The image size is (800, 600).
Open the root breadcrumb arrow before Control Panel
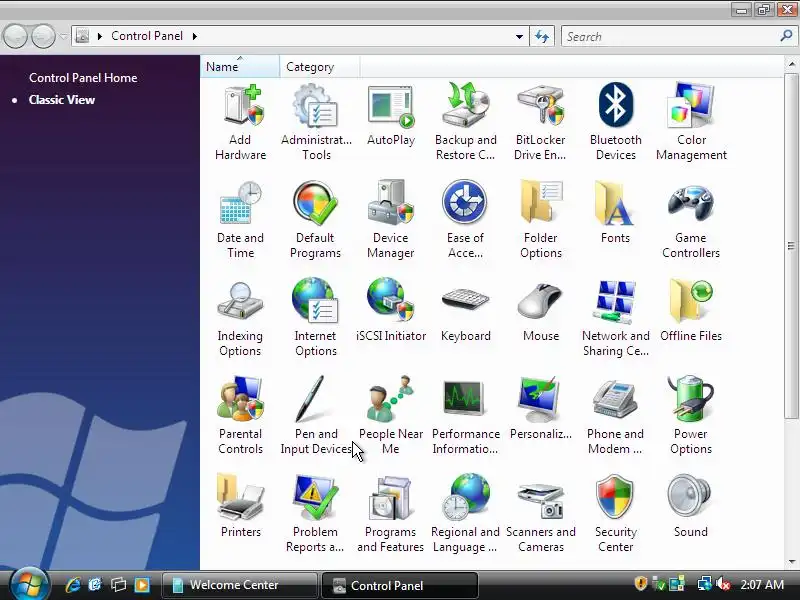coord(100,36)
